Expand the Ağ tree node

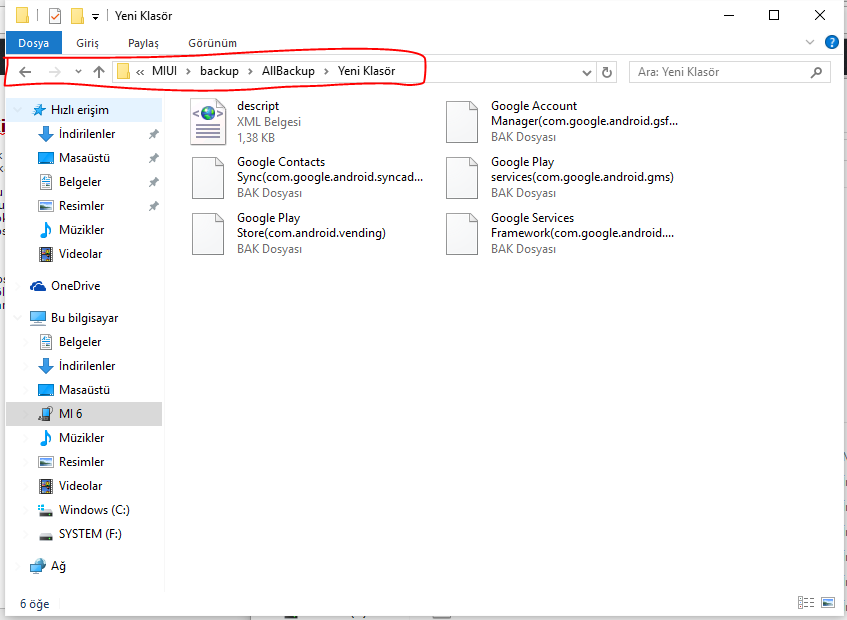coord(18,566)
